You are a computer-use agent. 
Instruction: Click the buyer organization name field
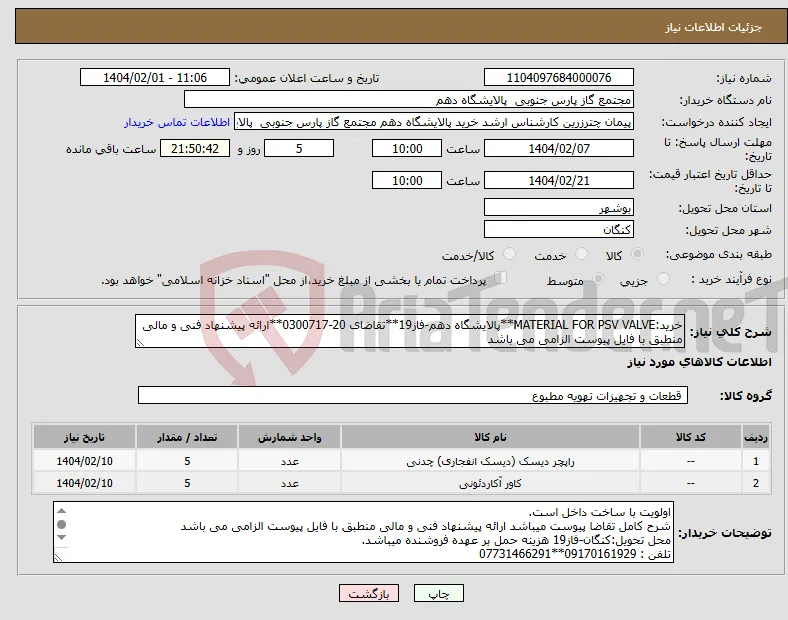(x=409, y=99)
